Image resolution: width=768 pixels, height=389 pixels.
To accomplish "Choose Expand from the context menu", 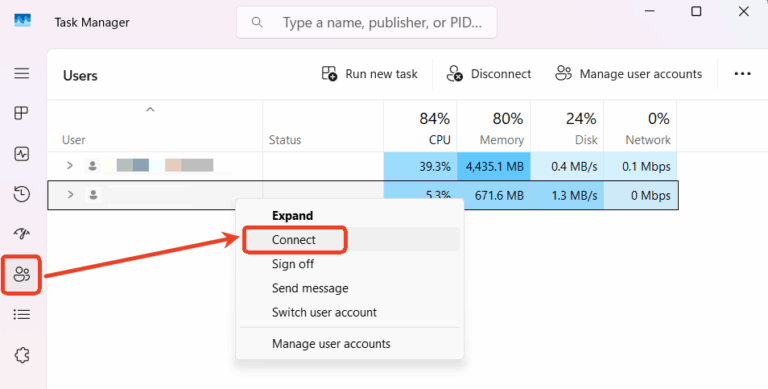I will coord(350,216).
